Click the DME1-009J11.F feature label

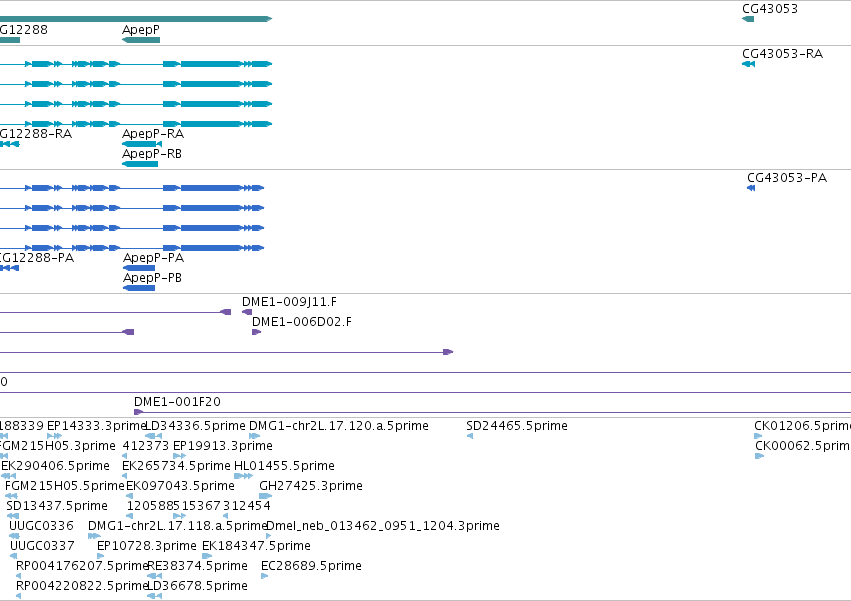coord(289,302)
